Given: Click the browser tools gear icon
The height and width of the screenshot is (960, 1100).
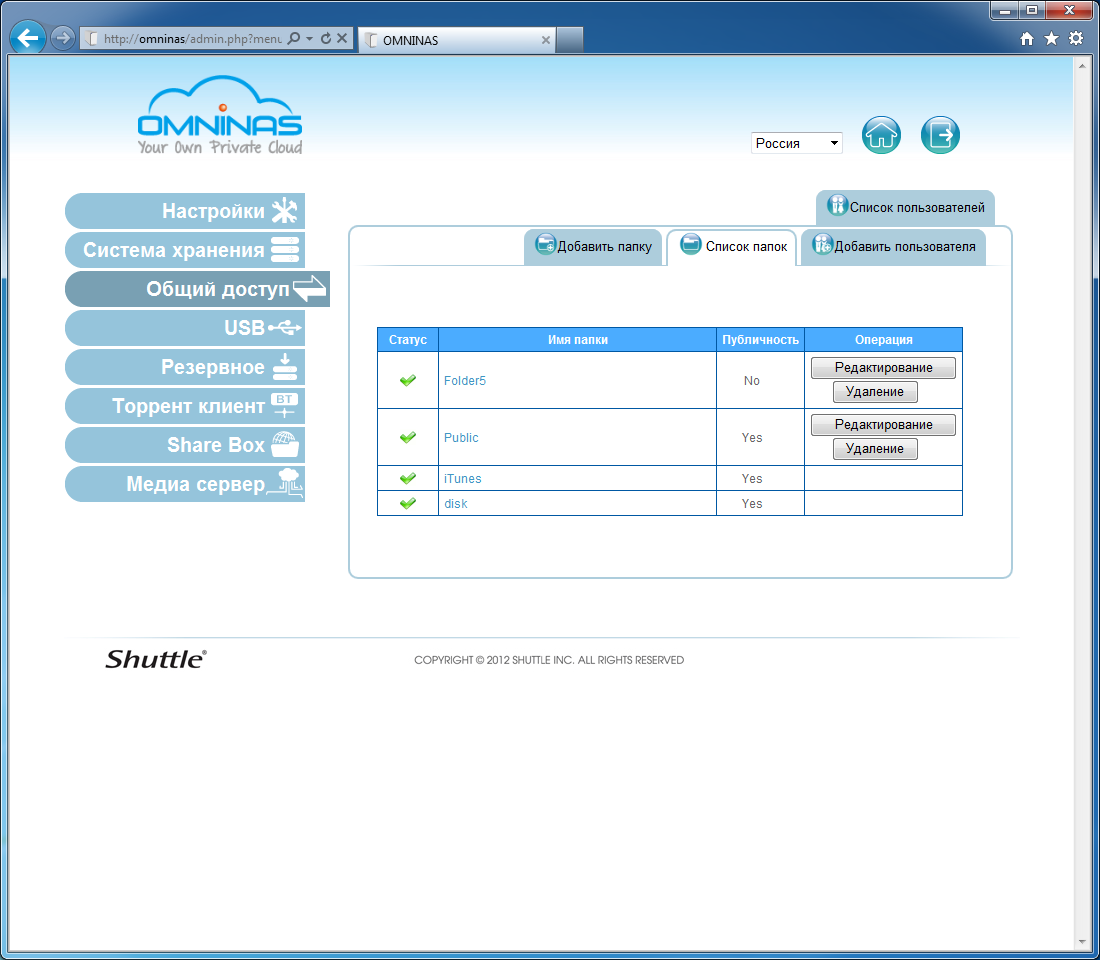Looking at the screenshot, I should coord(1075,39).
